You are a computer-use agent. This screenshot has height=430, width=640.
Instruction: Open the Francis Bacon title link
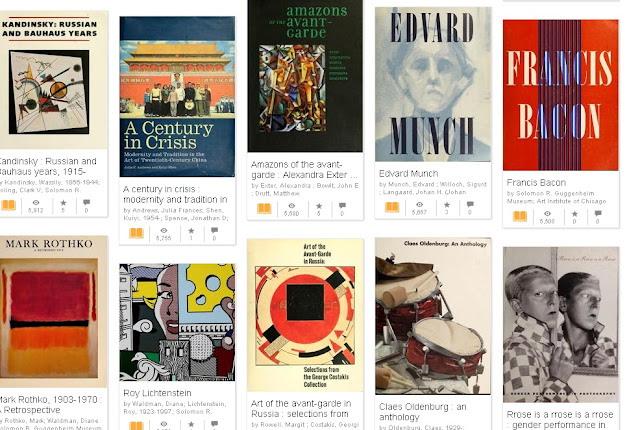tap(536, 183)
